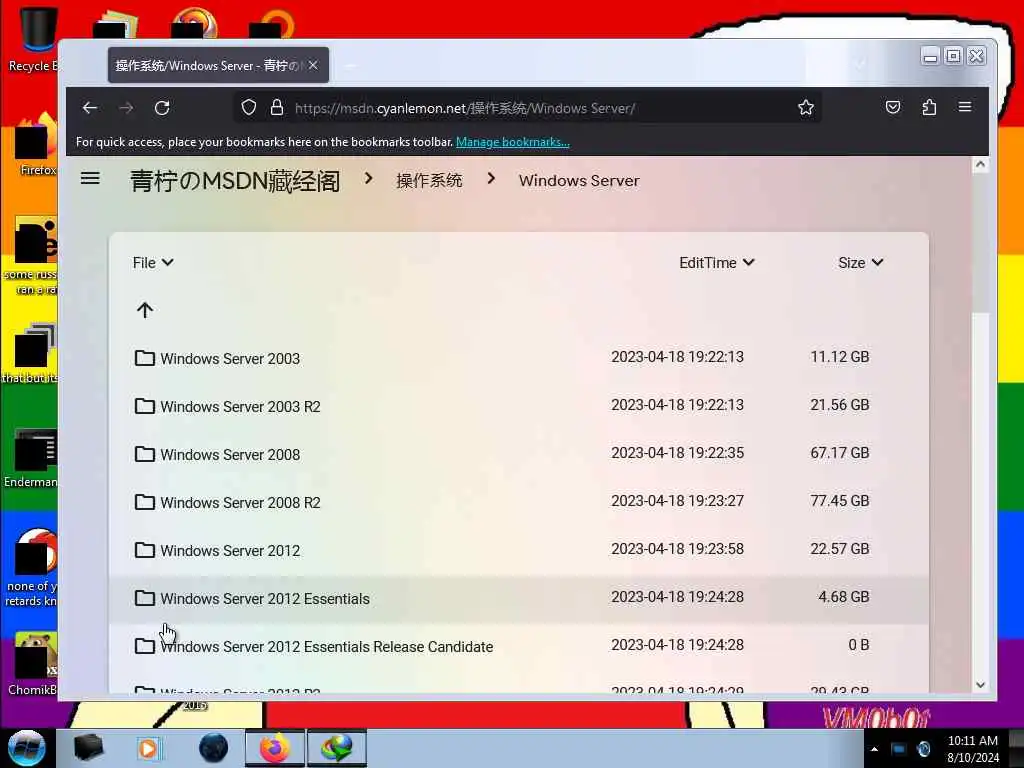
Task: Show hidden system tray icons arrow
Action: (x=874, y=749)
